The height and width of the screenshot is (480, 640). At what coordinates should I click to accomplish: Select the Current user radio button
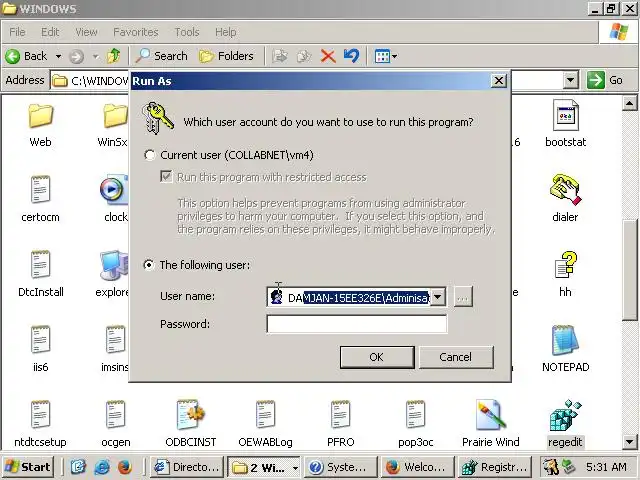[x=149, y=155]
